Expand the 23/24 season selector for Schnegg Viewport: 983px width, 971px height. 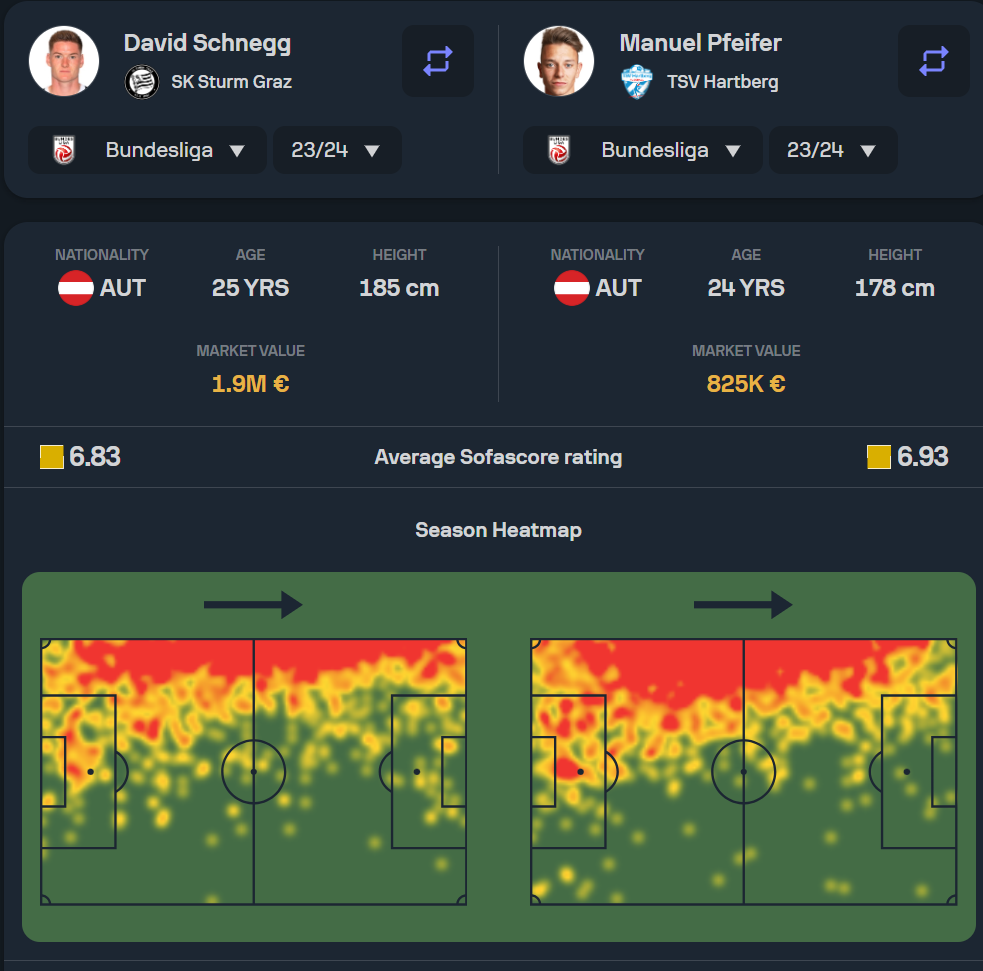(337, 150)
